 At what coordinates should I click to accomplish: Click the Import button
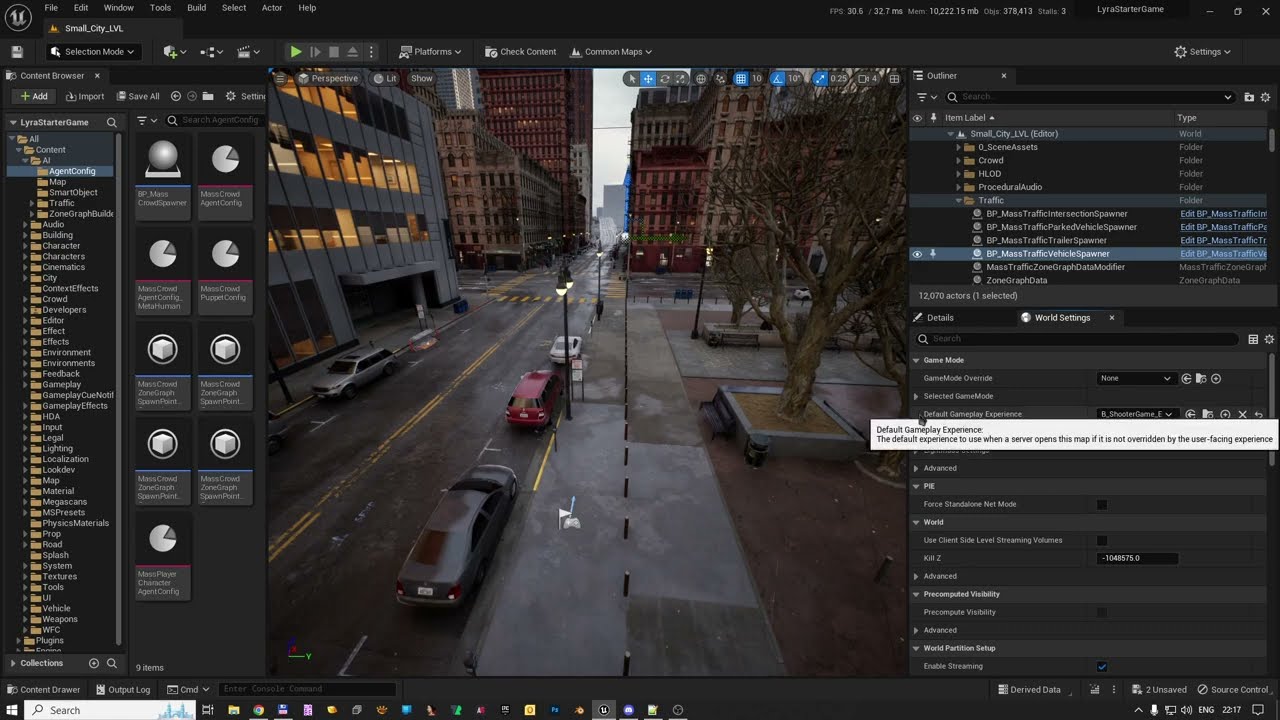pyautogui.click(x=85, y=96)
